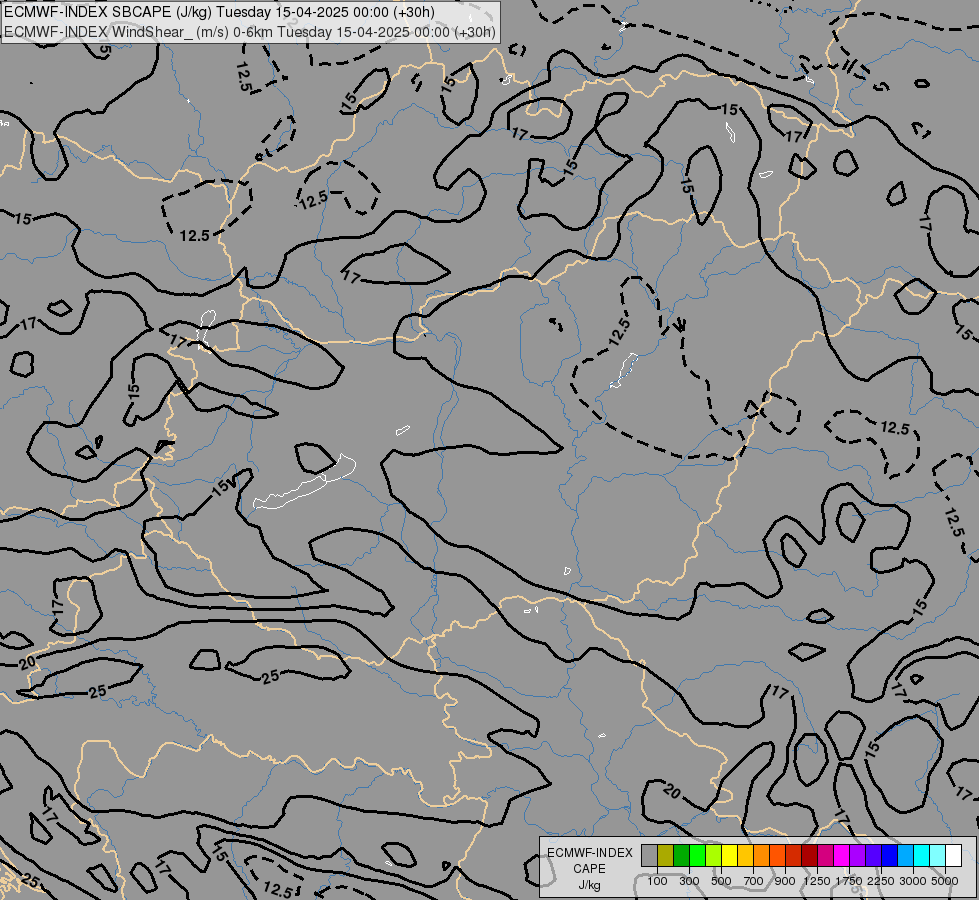Select the '500' legend scale value
This screenshot has height=900, width=979.
pos(721,881)
